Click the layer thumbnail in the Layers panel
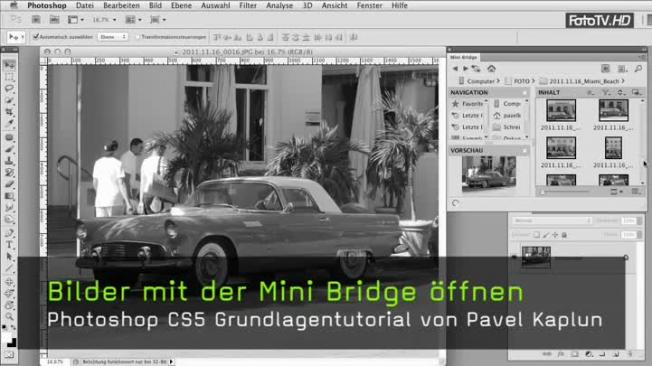The image size is (652, 366). point(536,256)
